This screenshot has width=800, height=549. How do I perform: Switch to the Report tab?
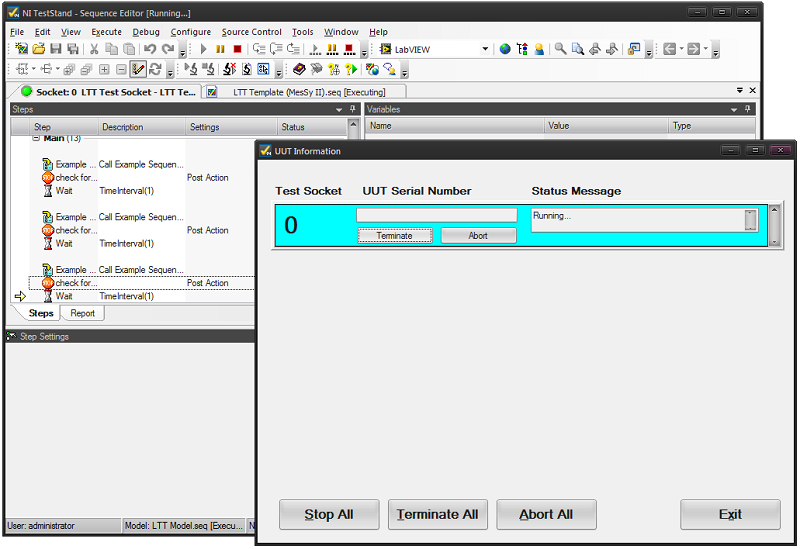point(83,313)
